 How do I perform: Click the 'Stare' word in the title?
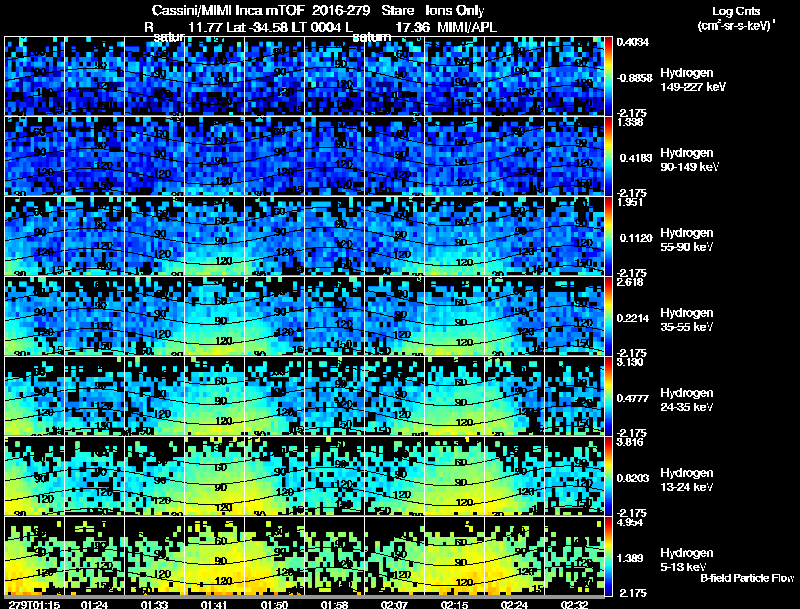point(397,10)
